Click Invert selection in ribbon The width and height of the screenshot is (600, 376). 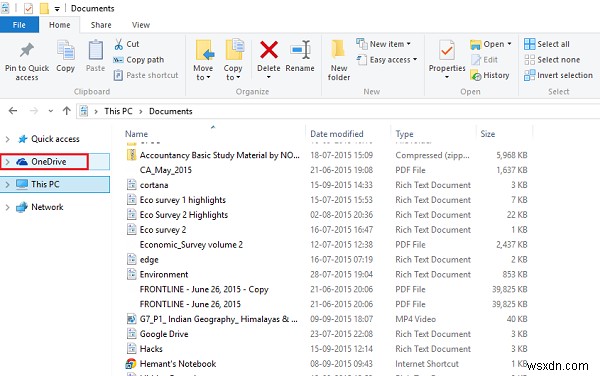pos(558,75)
